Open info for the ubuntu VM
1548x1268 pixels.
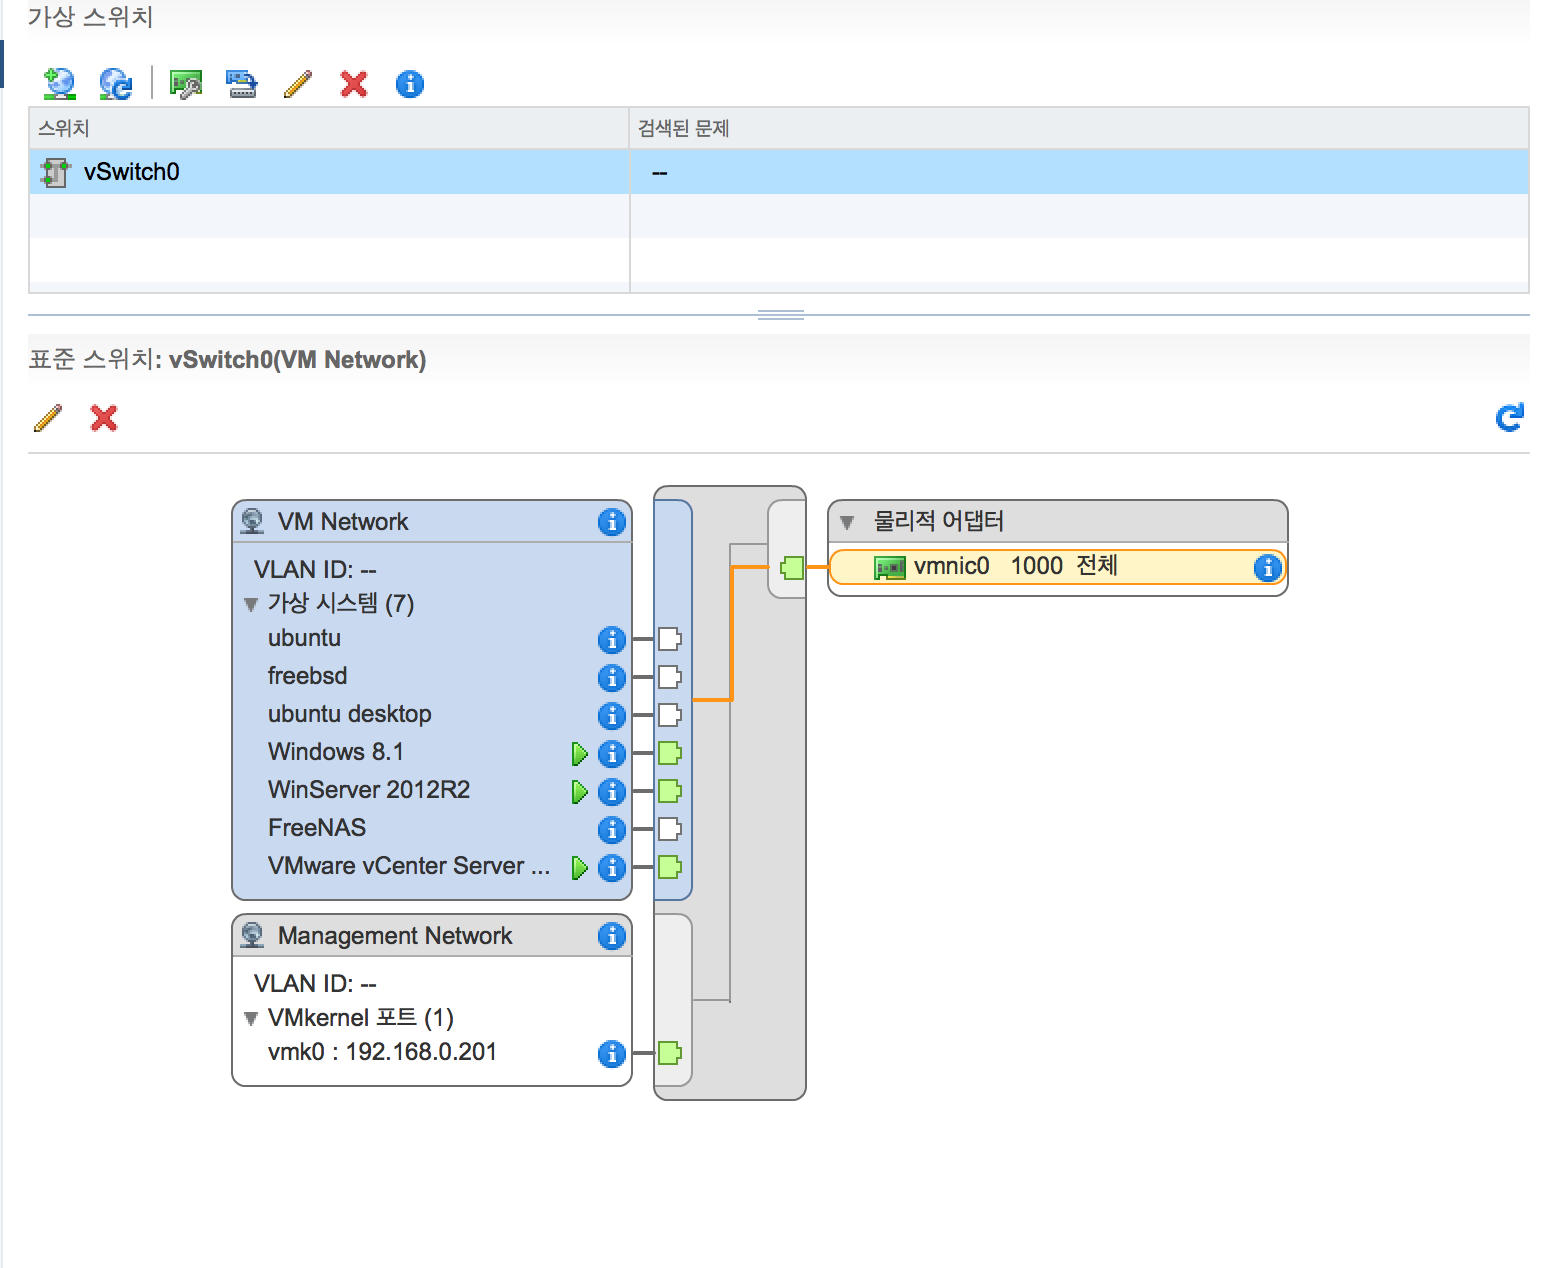tap(612, 640)
